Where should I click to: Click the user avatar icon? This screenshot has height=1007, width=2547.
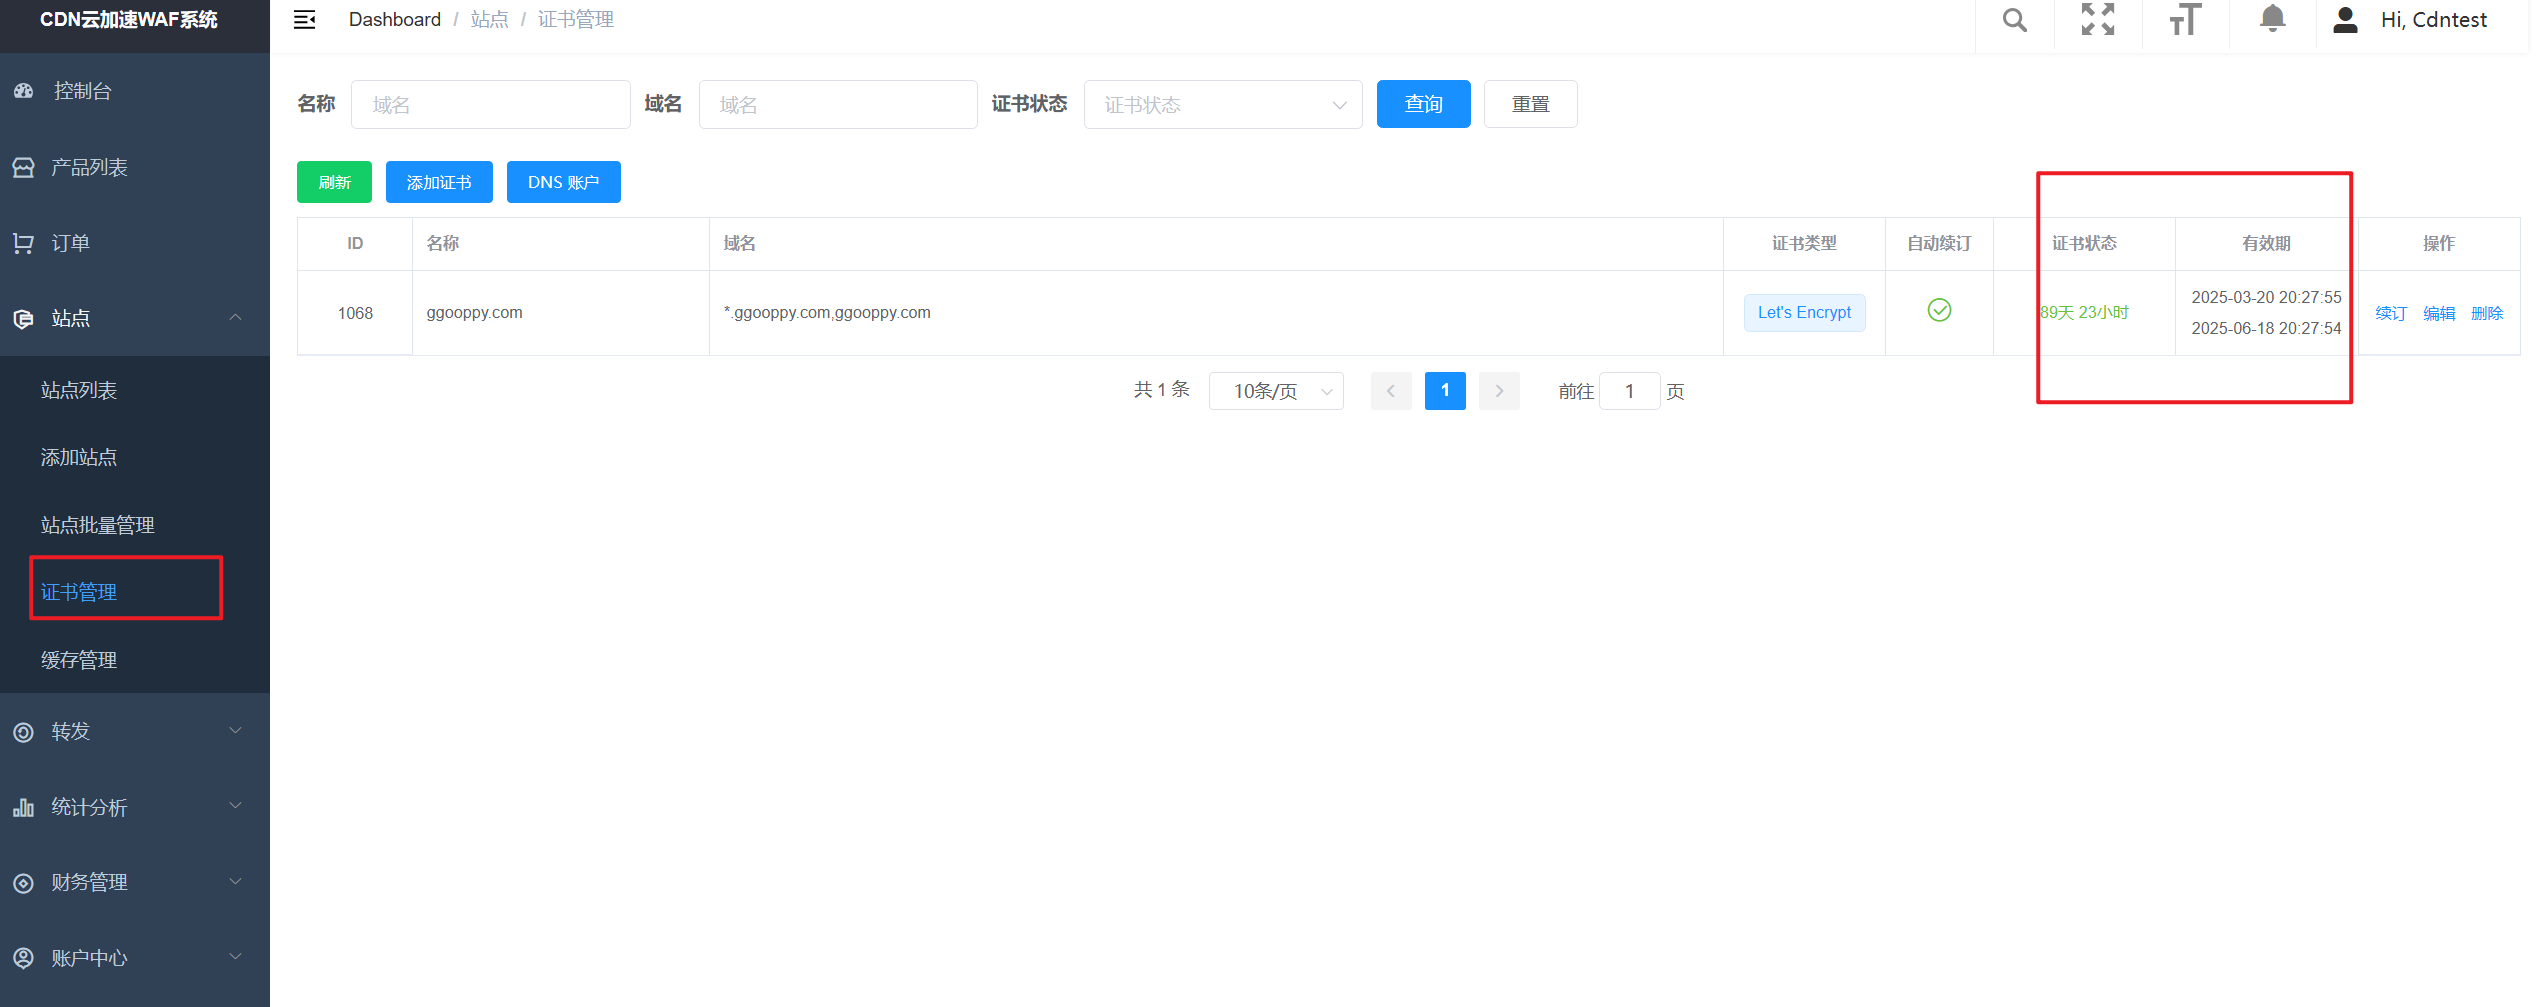[x=2345, y=20]
